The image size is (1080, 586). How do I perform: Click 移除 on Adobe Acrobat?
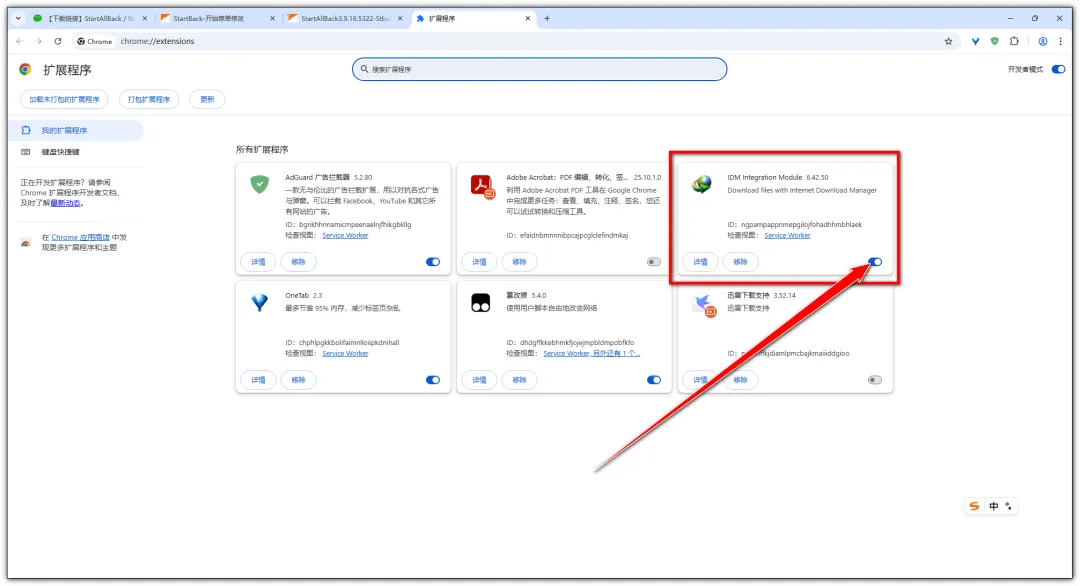pyautogui.click(x=519, y=262)
